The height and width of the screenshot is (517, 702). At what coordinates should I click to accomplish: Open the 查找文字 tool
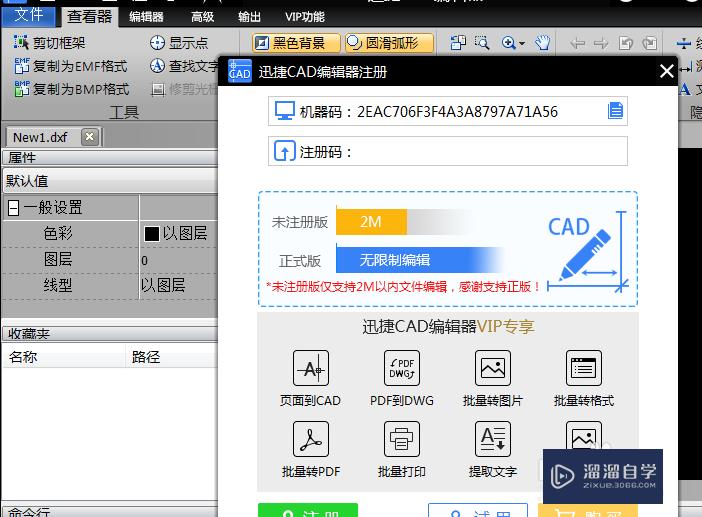pyautogui.click(x=184, y=66)
